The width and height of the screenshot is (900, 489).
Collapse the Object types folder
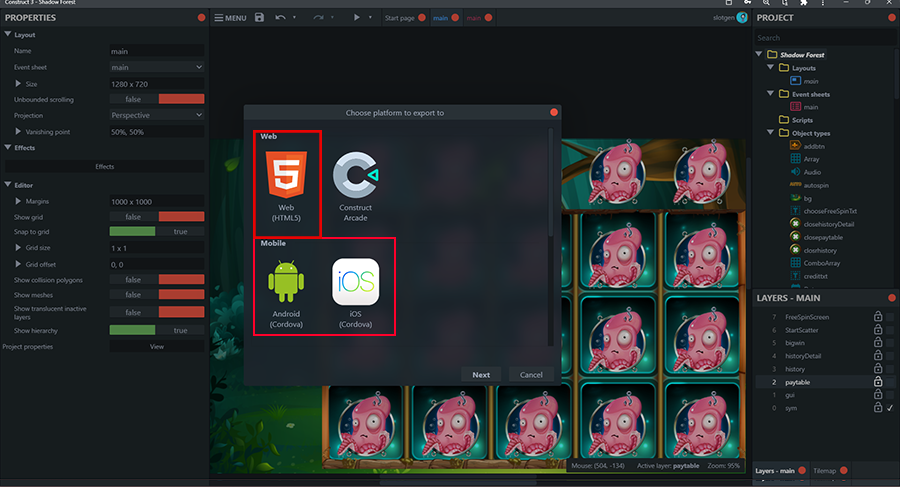click(771, 133)
